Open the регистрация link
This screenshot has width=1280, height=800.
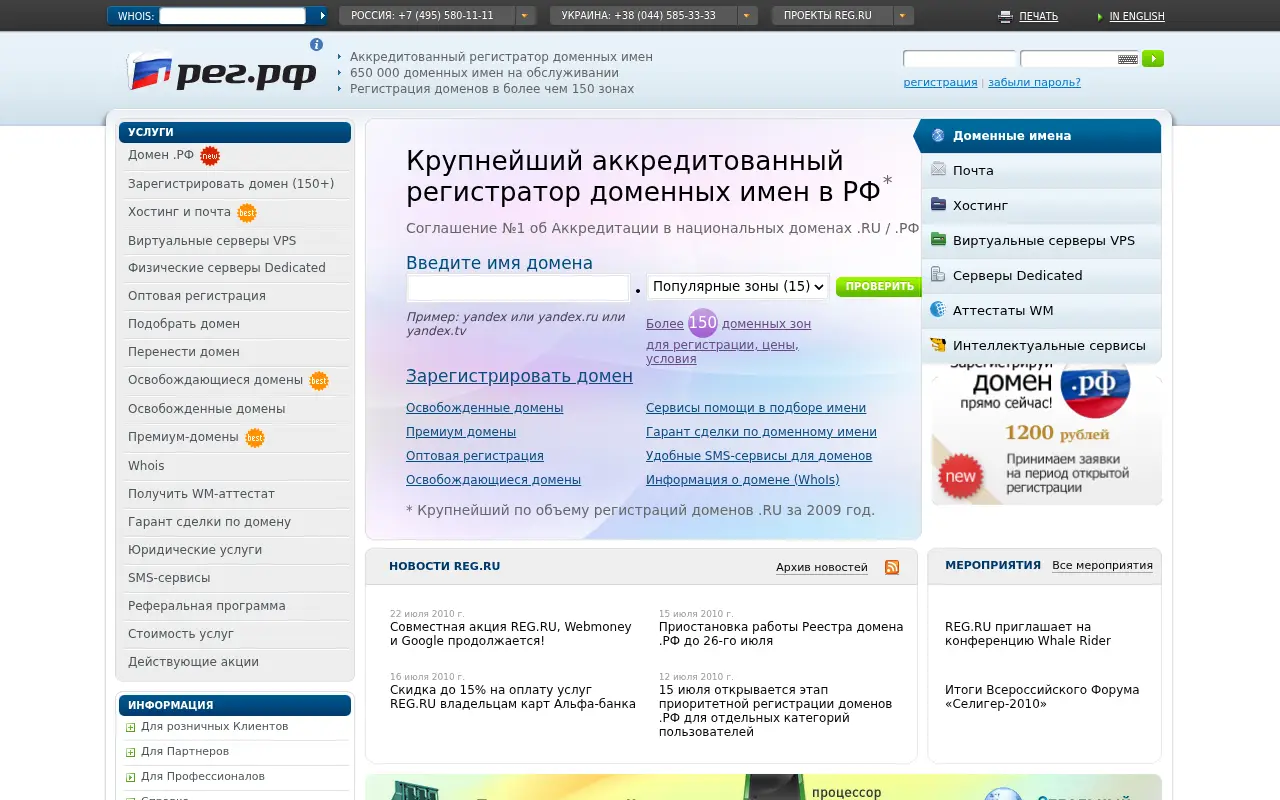940,83
